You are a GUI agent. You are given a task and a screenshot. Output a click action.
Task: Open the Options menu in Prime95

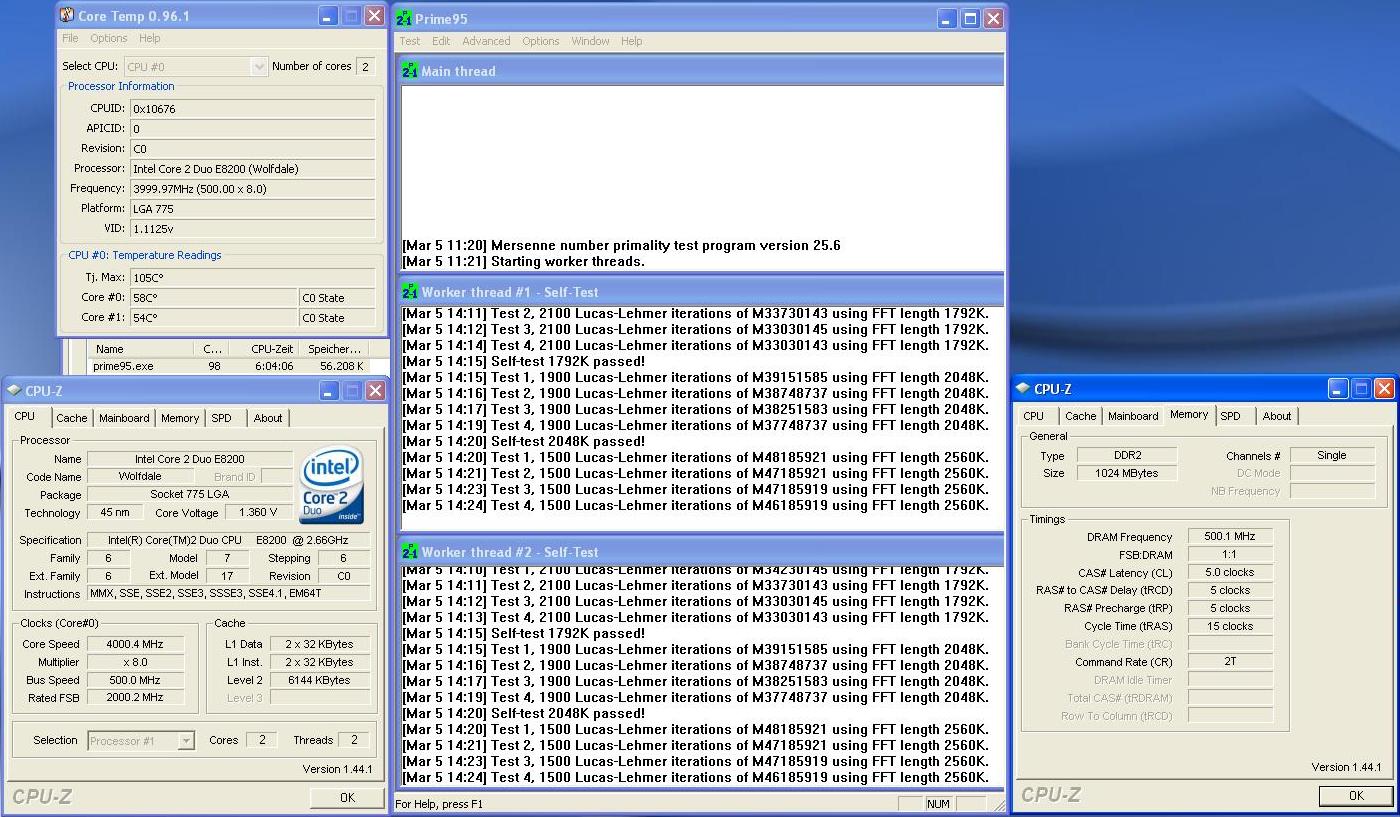tap(541, 41)
